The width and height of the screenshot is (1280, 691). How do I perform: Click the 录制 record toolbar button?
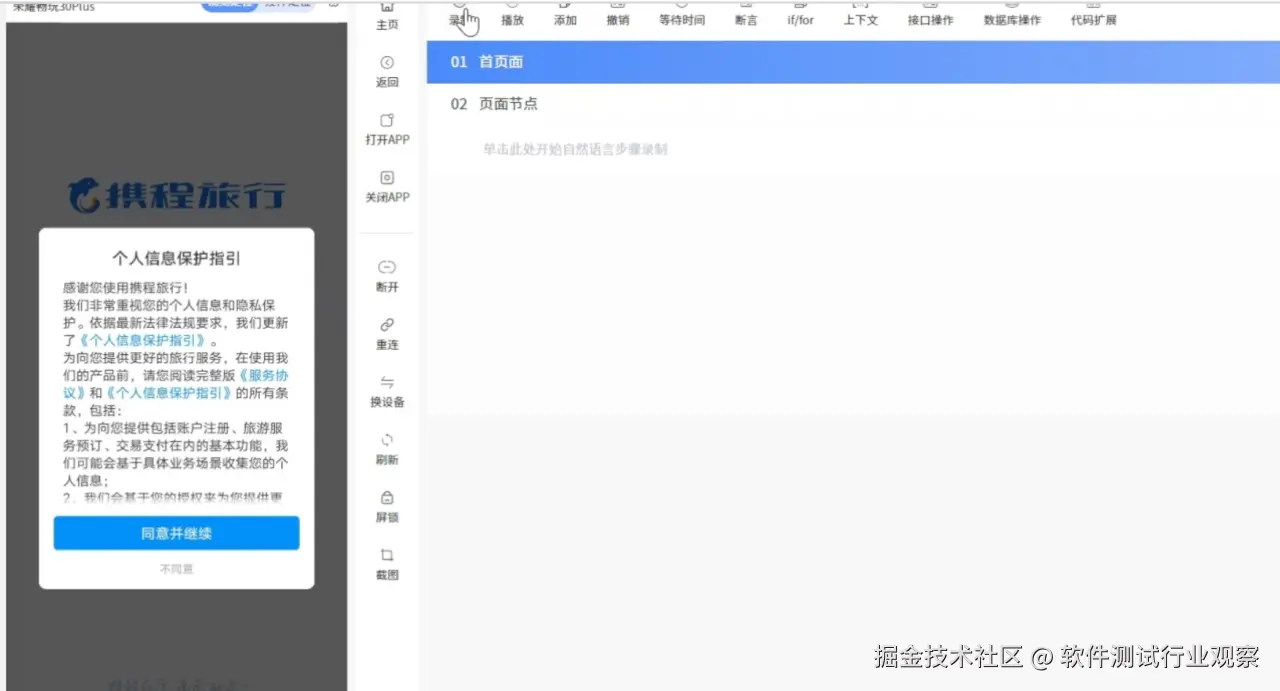tap(459, 14)
